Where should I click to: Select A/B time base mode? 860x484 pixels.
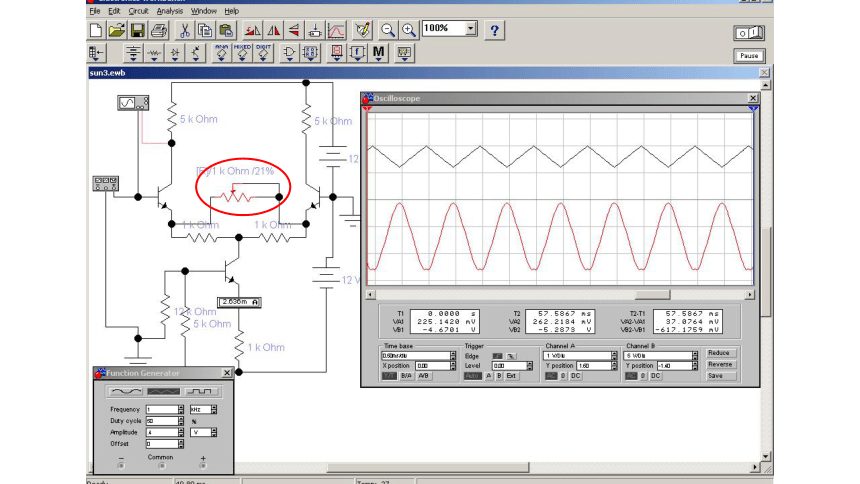tap(423, 376)
